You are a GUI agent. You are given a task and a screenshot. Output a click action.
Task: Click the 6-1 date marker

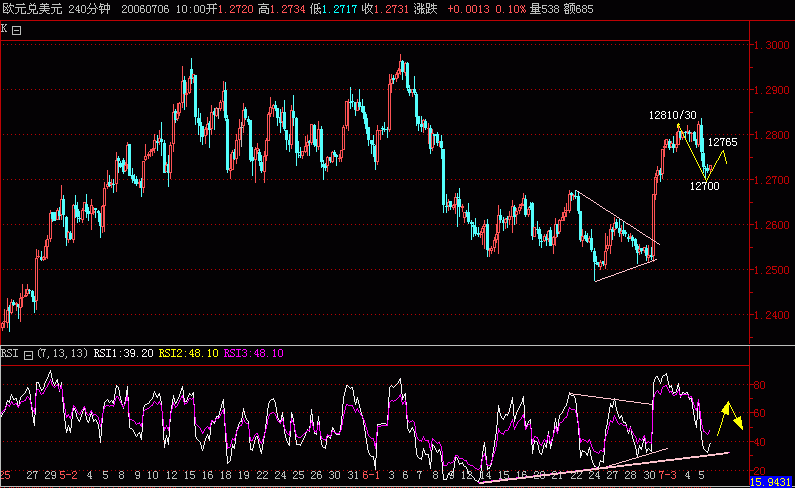[x=371, y=475]
